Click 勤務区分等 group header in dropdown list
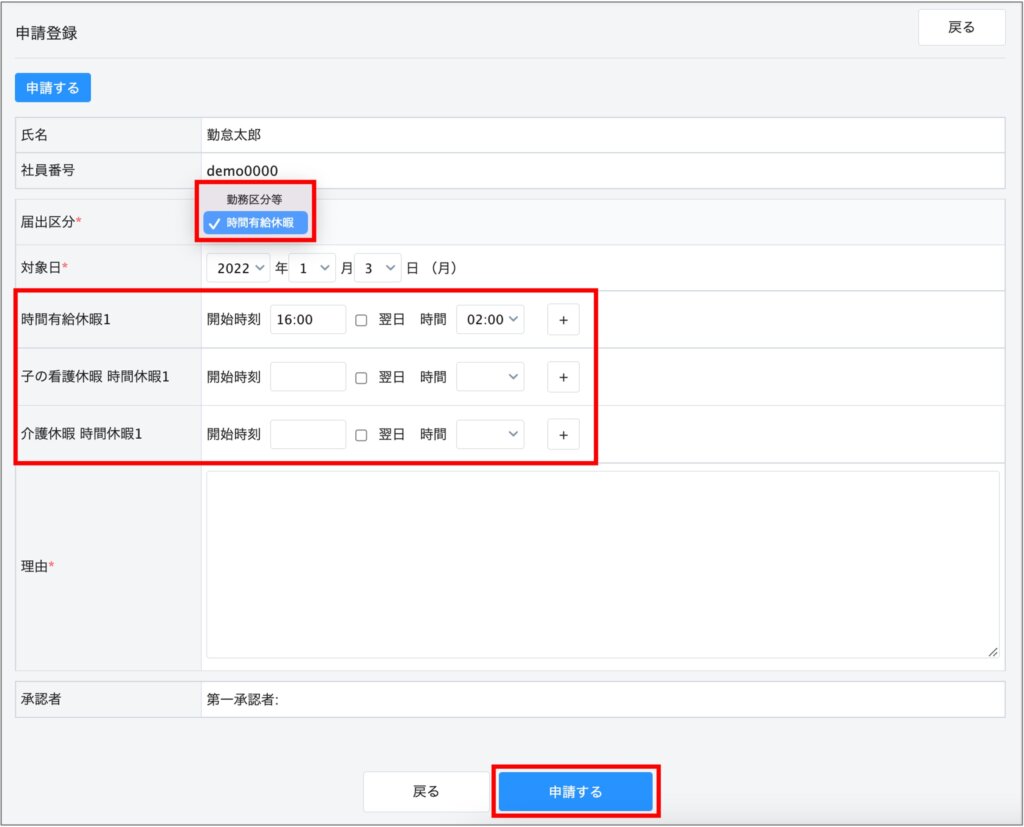Viewport: 1024px width, 827px height. pyautogui.click(x=254, y=199)
